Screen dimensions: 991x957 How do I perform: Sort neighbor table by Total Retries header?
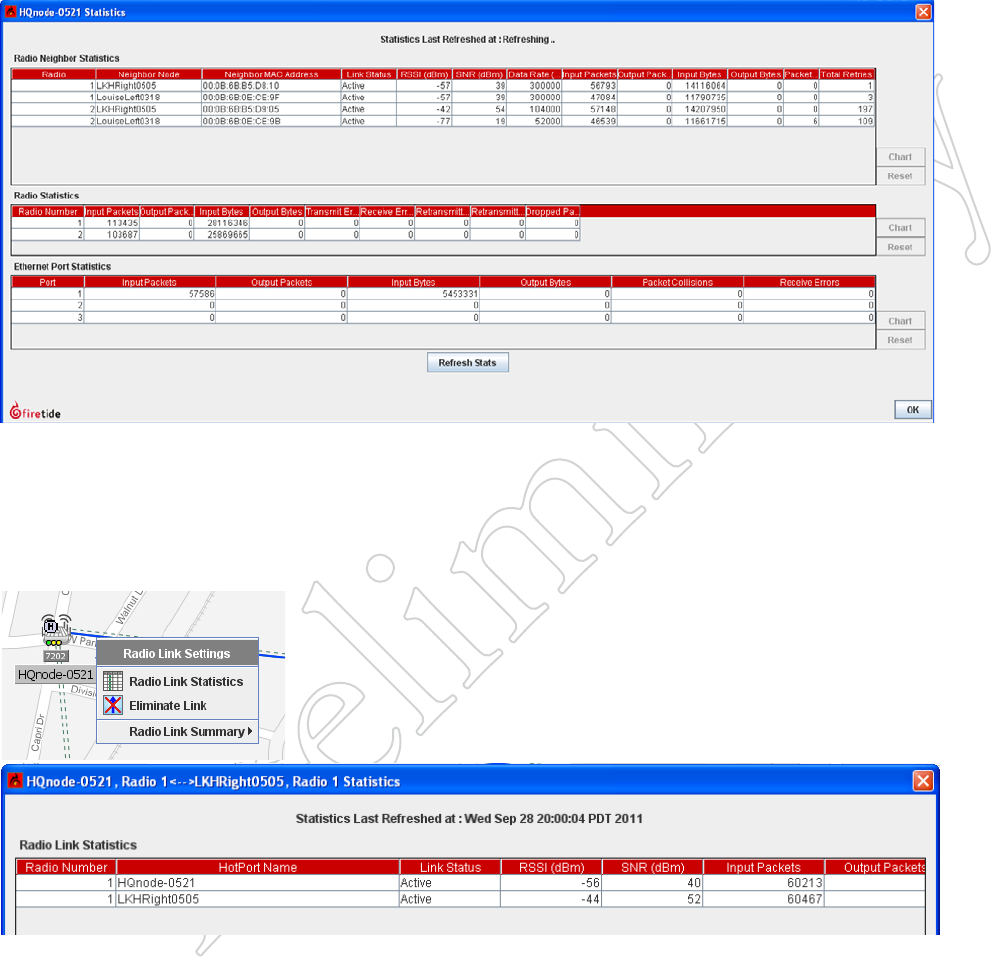point(847,75)
